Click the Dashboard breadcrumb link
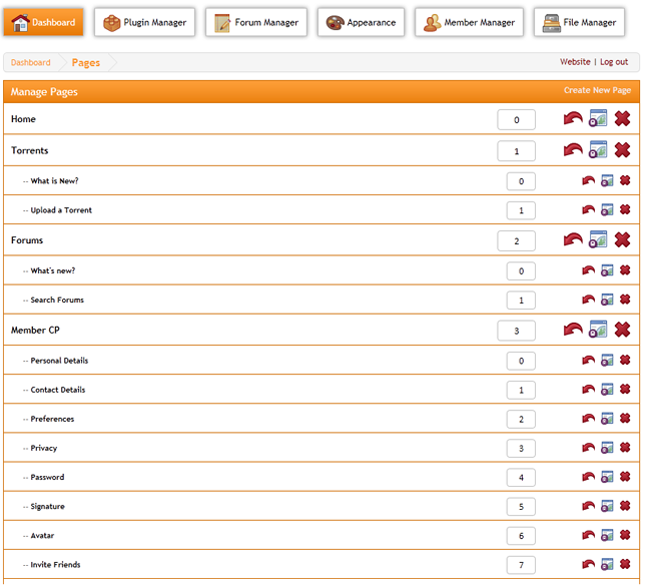647x585 pixels. (x=31, y=62)
